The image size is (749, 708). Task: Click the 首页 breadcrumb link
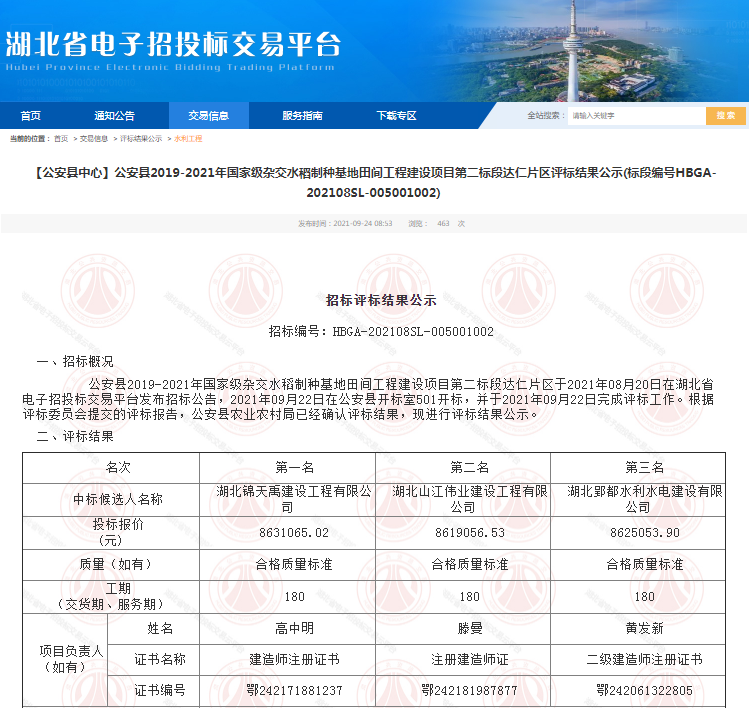point(61,139)
